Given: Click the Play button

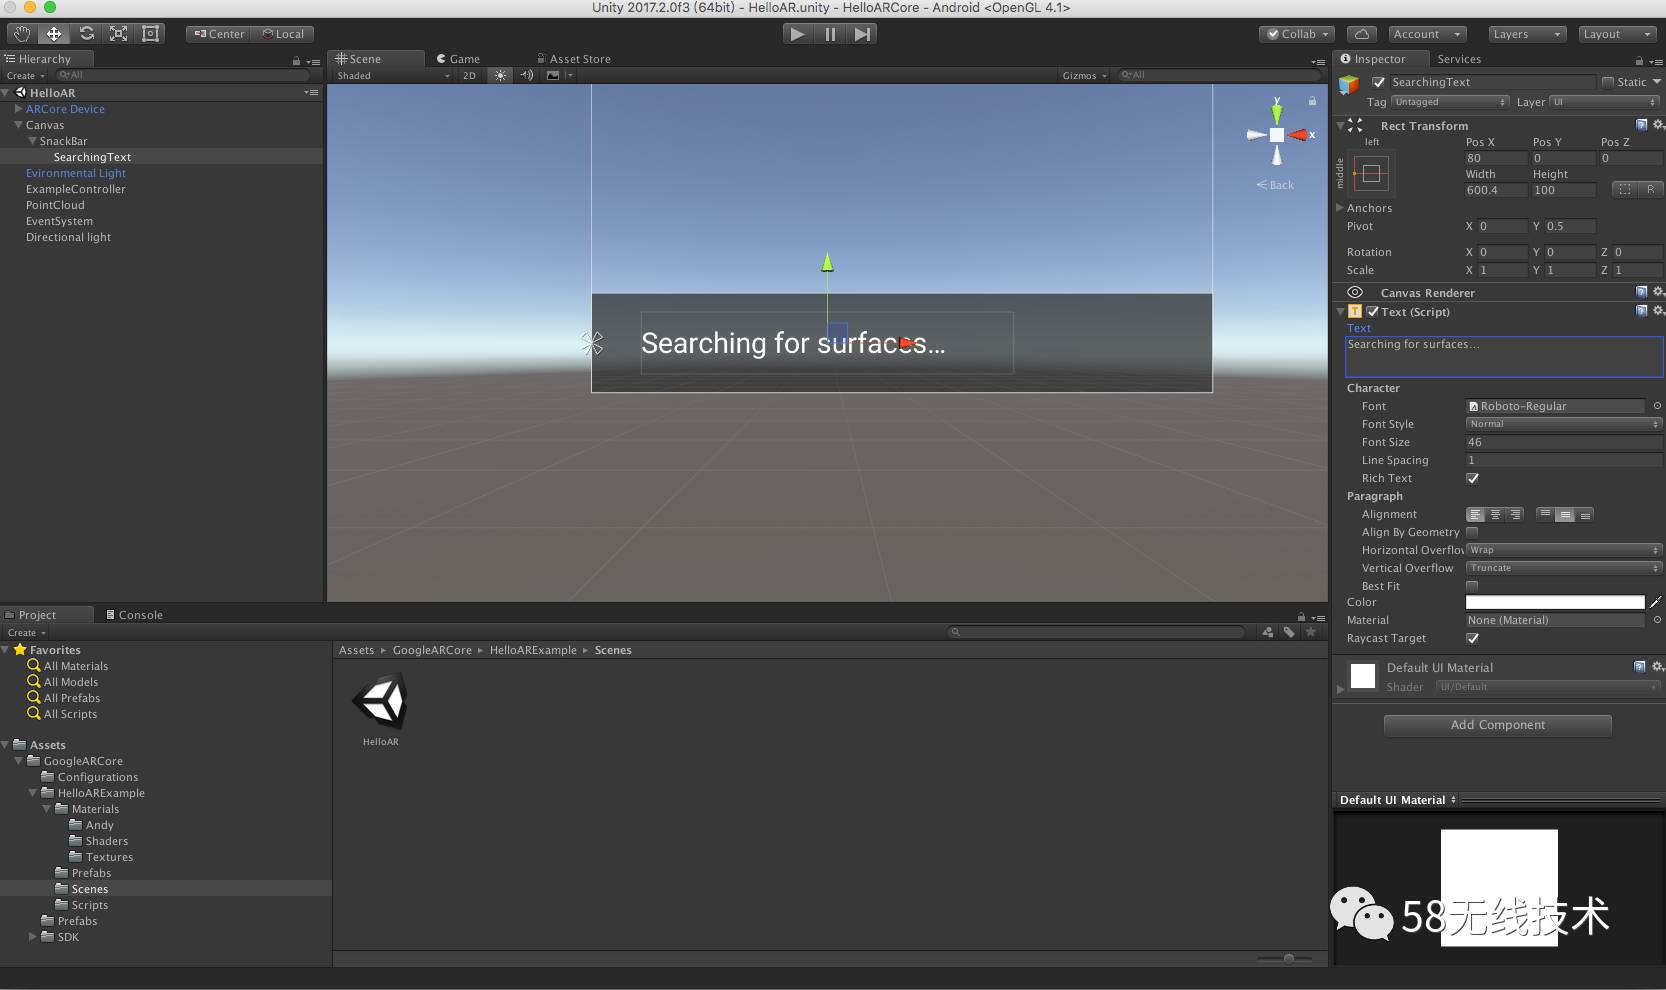Looking at the screenshot, I should point(797,34).
